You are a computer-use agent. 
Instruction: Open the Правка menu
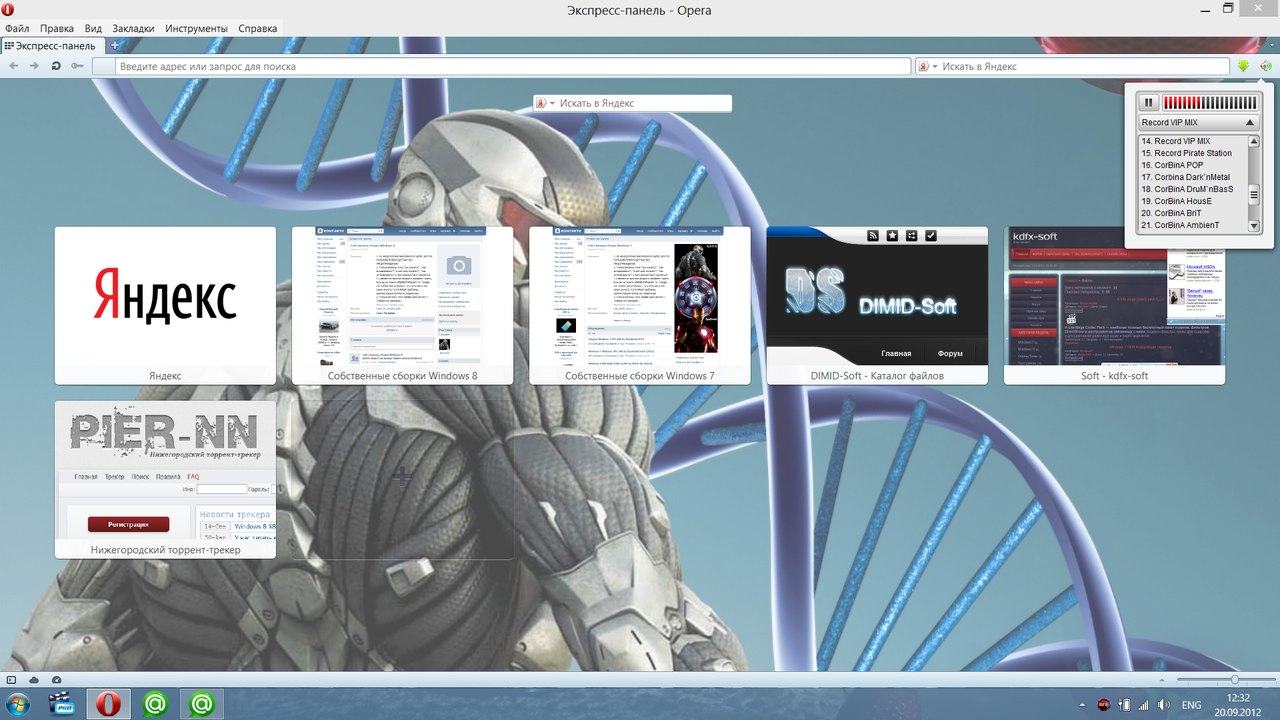tap(57, 29)
